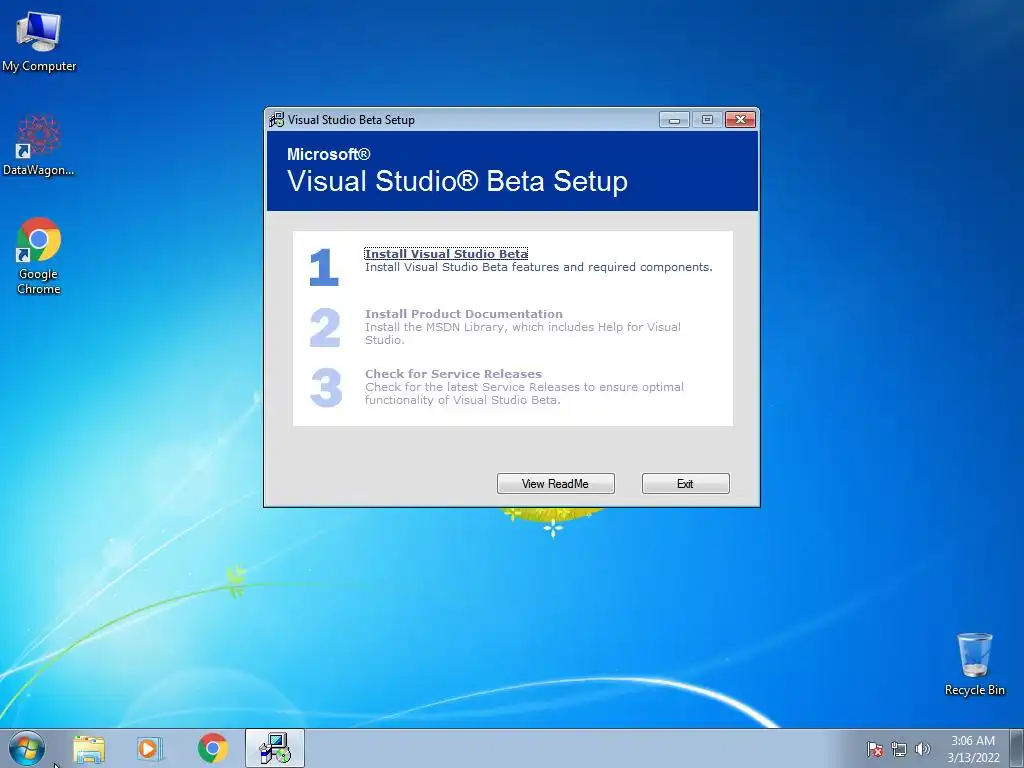Click the setup window title bar icon

(x=277, y=120)
